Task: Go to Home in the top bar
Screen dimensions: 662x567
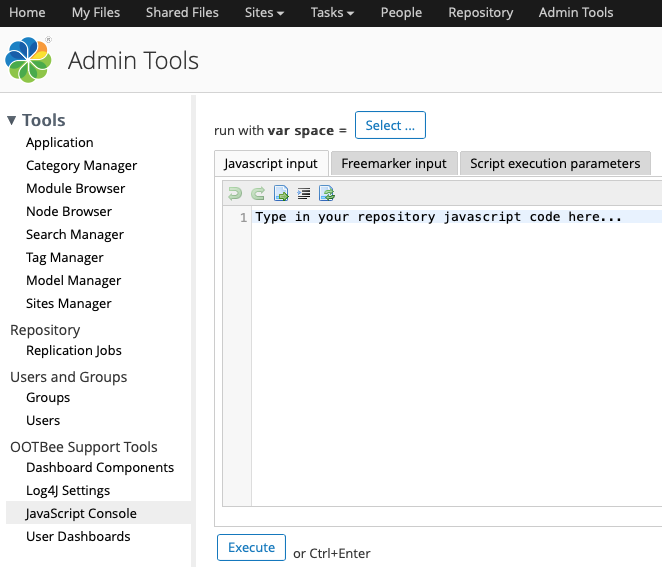Action: (27, 13)
